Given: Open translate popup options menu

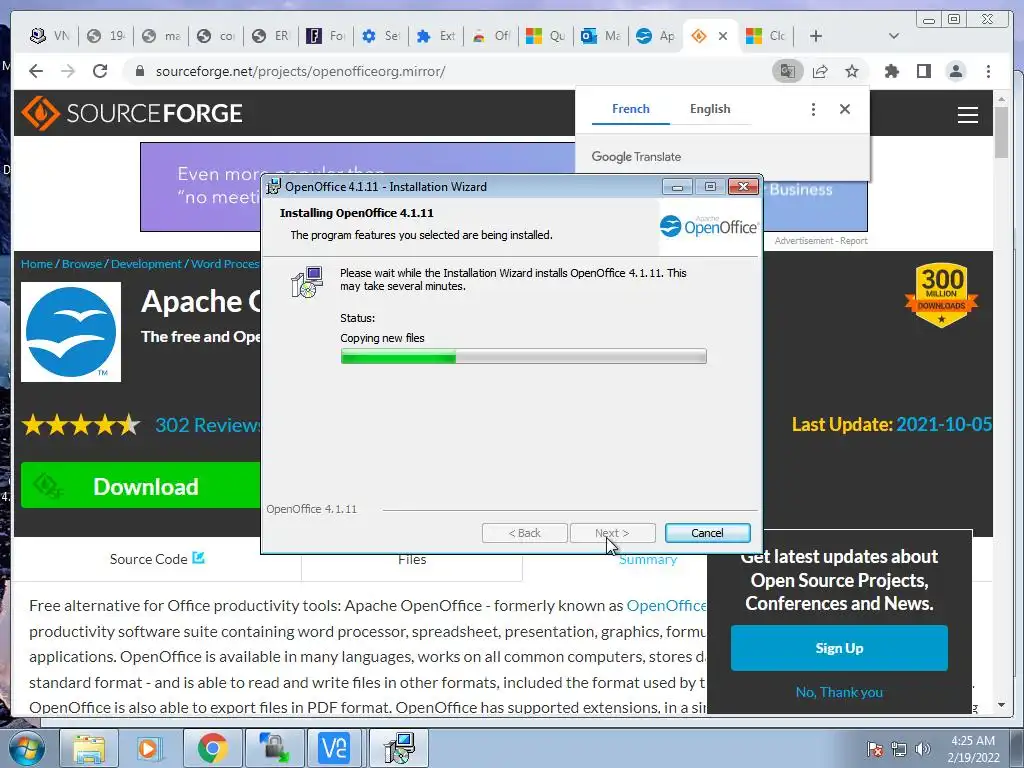Looking at the screenshot, I should pyautogui.click(x=813, y=109).
